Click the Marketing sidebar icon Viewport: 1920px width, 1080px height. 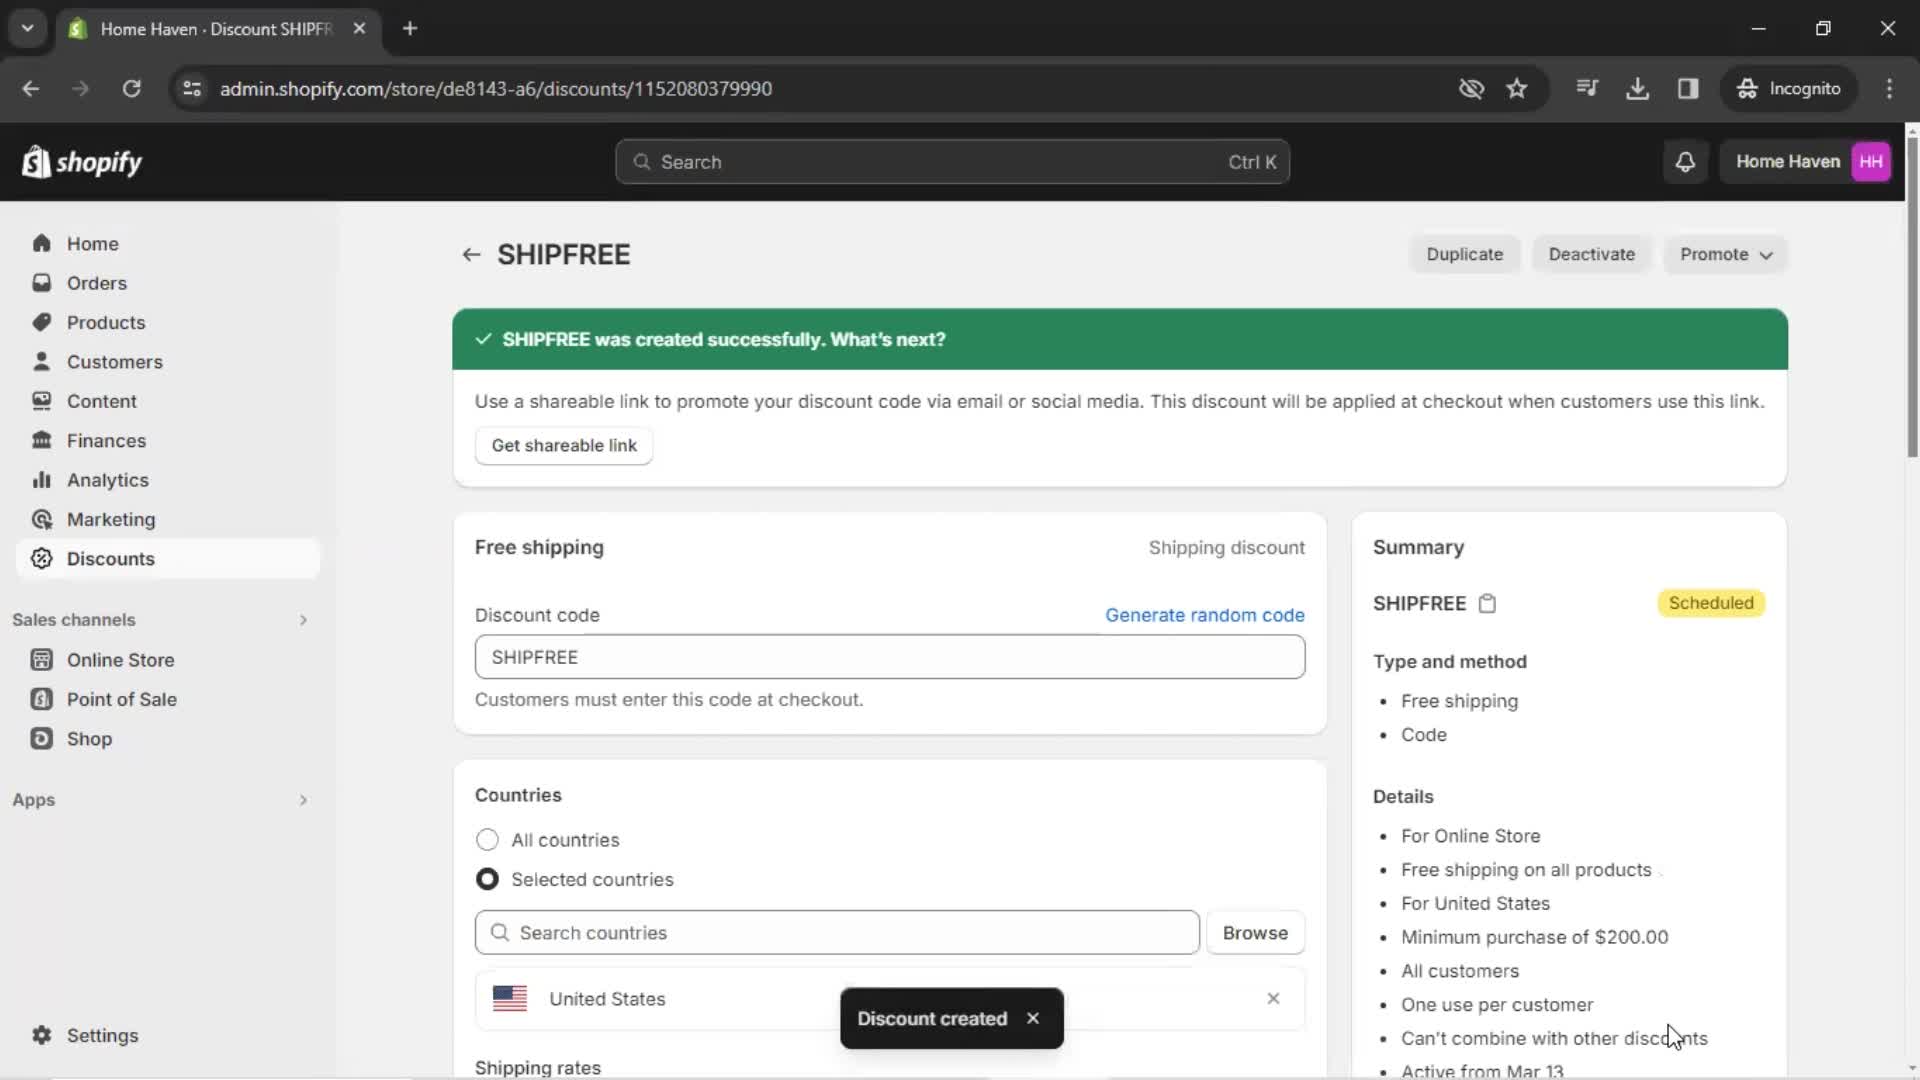(41, 518)
